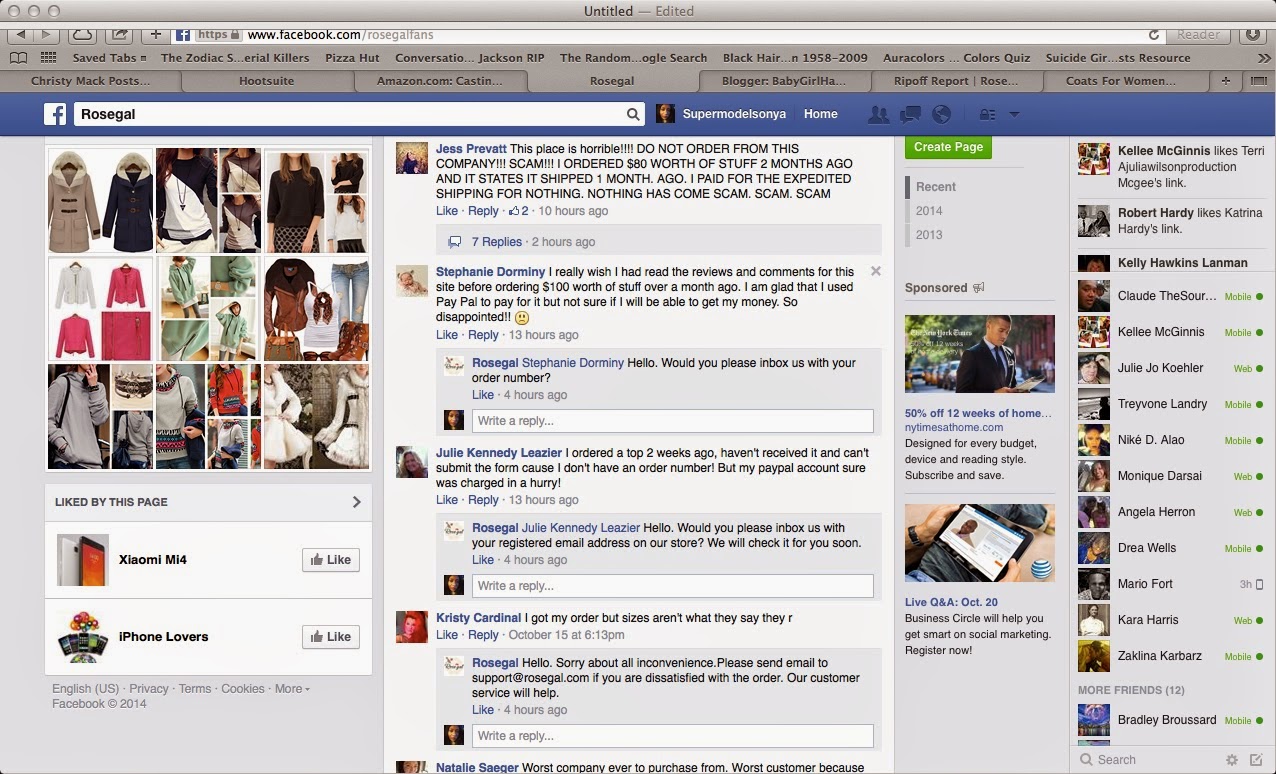Click Safari back button
The height and width of the screenshot is (774, 1276).
[19, 34]
